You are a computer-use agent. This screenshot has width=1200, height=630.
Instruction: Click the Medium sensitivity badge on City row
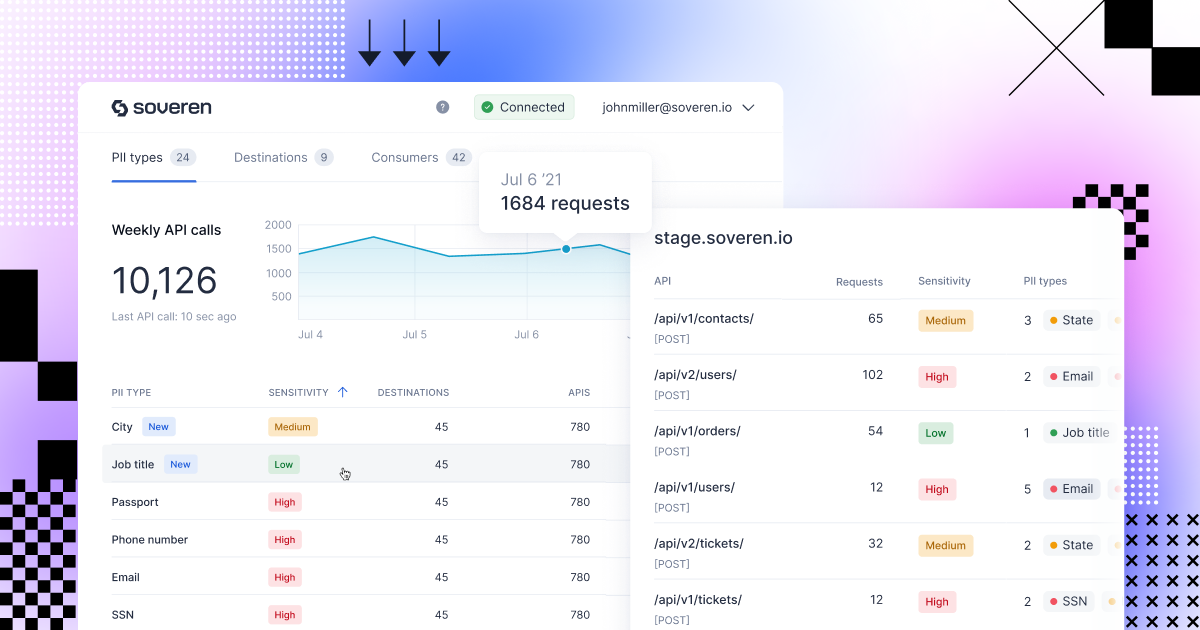pos(292,426)
